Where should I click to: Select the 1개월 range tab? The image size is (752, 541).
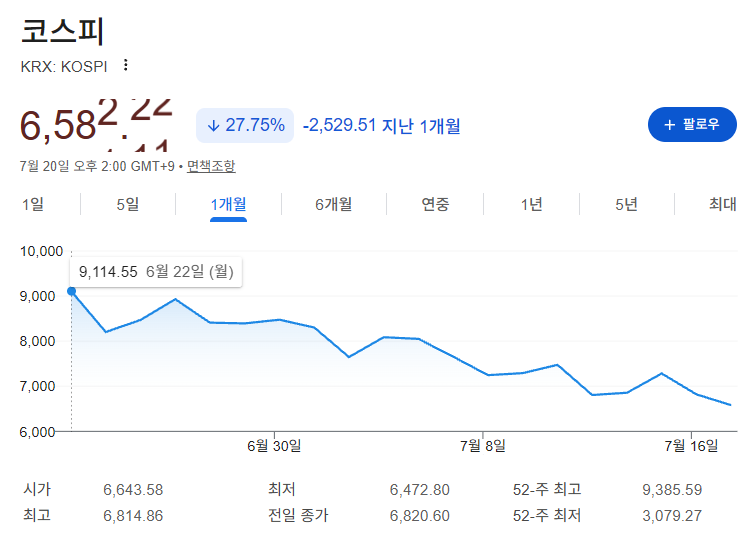pyautogui.click(x=228, y=204)
